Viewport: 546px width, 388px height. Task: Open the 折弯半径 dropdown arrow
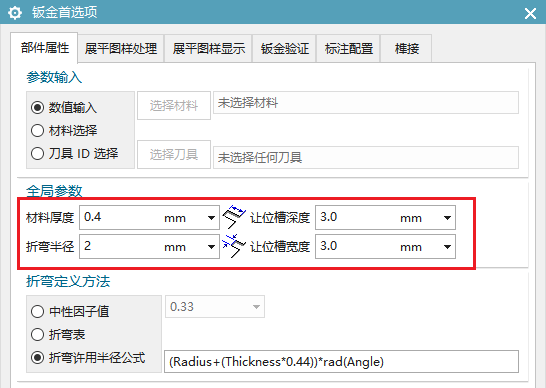click(211, 247)
